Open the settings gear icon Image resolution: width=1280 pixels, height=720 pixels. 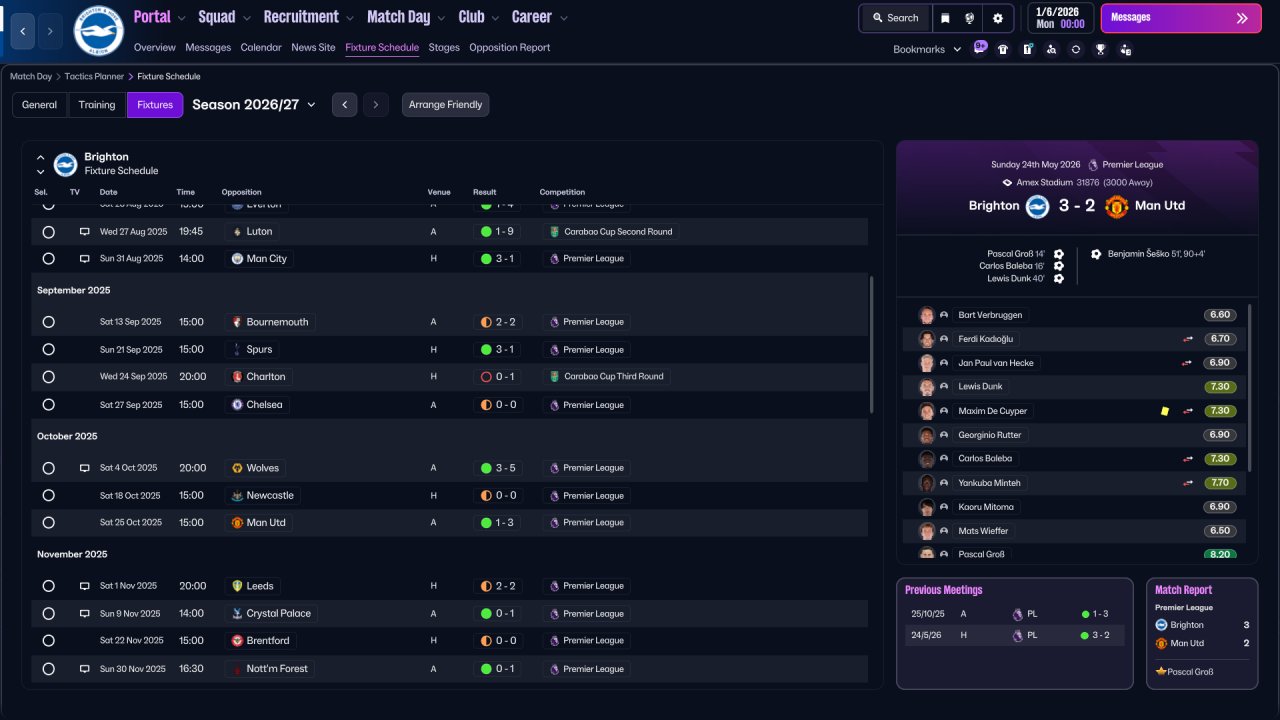point(998,18)
